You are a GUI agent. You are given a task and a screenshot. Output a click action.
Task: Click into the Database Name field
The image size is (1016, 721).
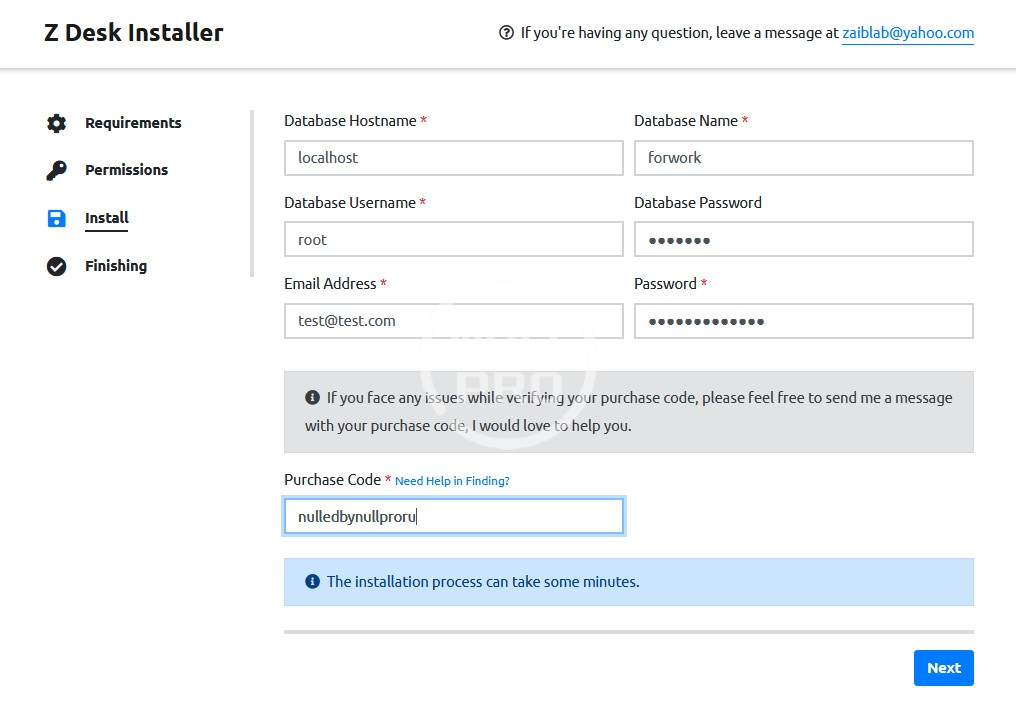[x=803, y=158]
